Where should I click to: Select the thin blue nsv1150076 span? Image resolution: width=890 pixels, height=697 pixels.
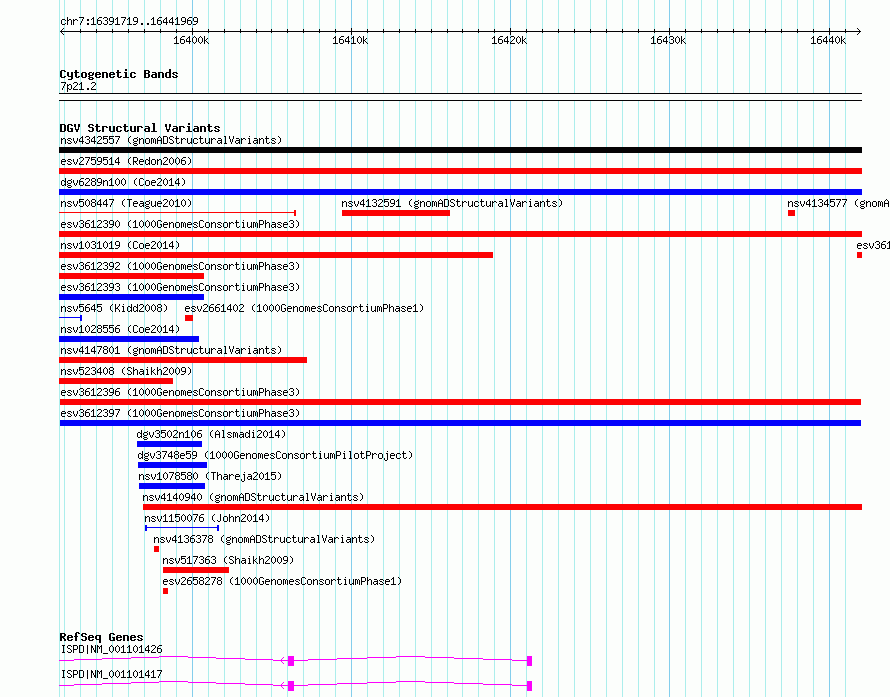182,528
